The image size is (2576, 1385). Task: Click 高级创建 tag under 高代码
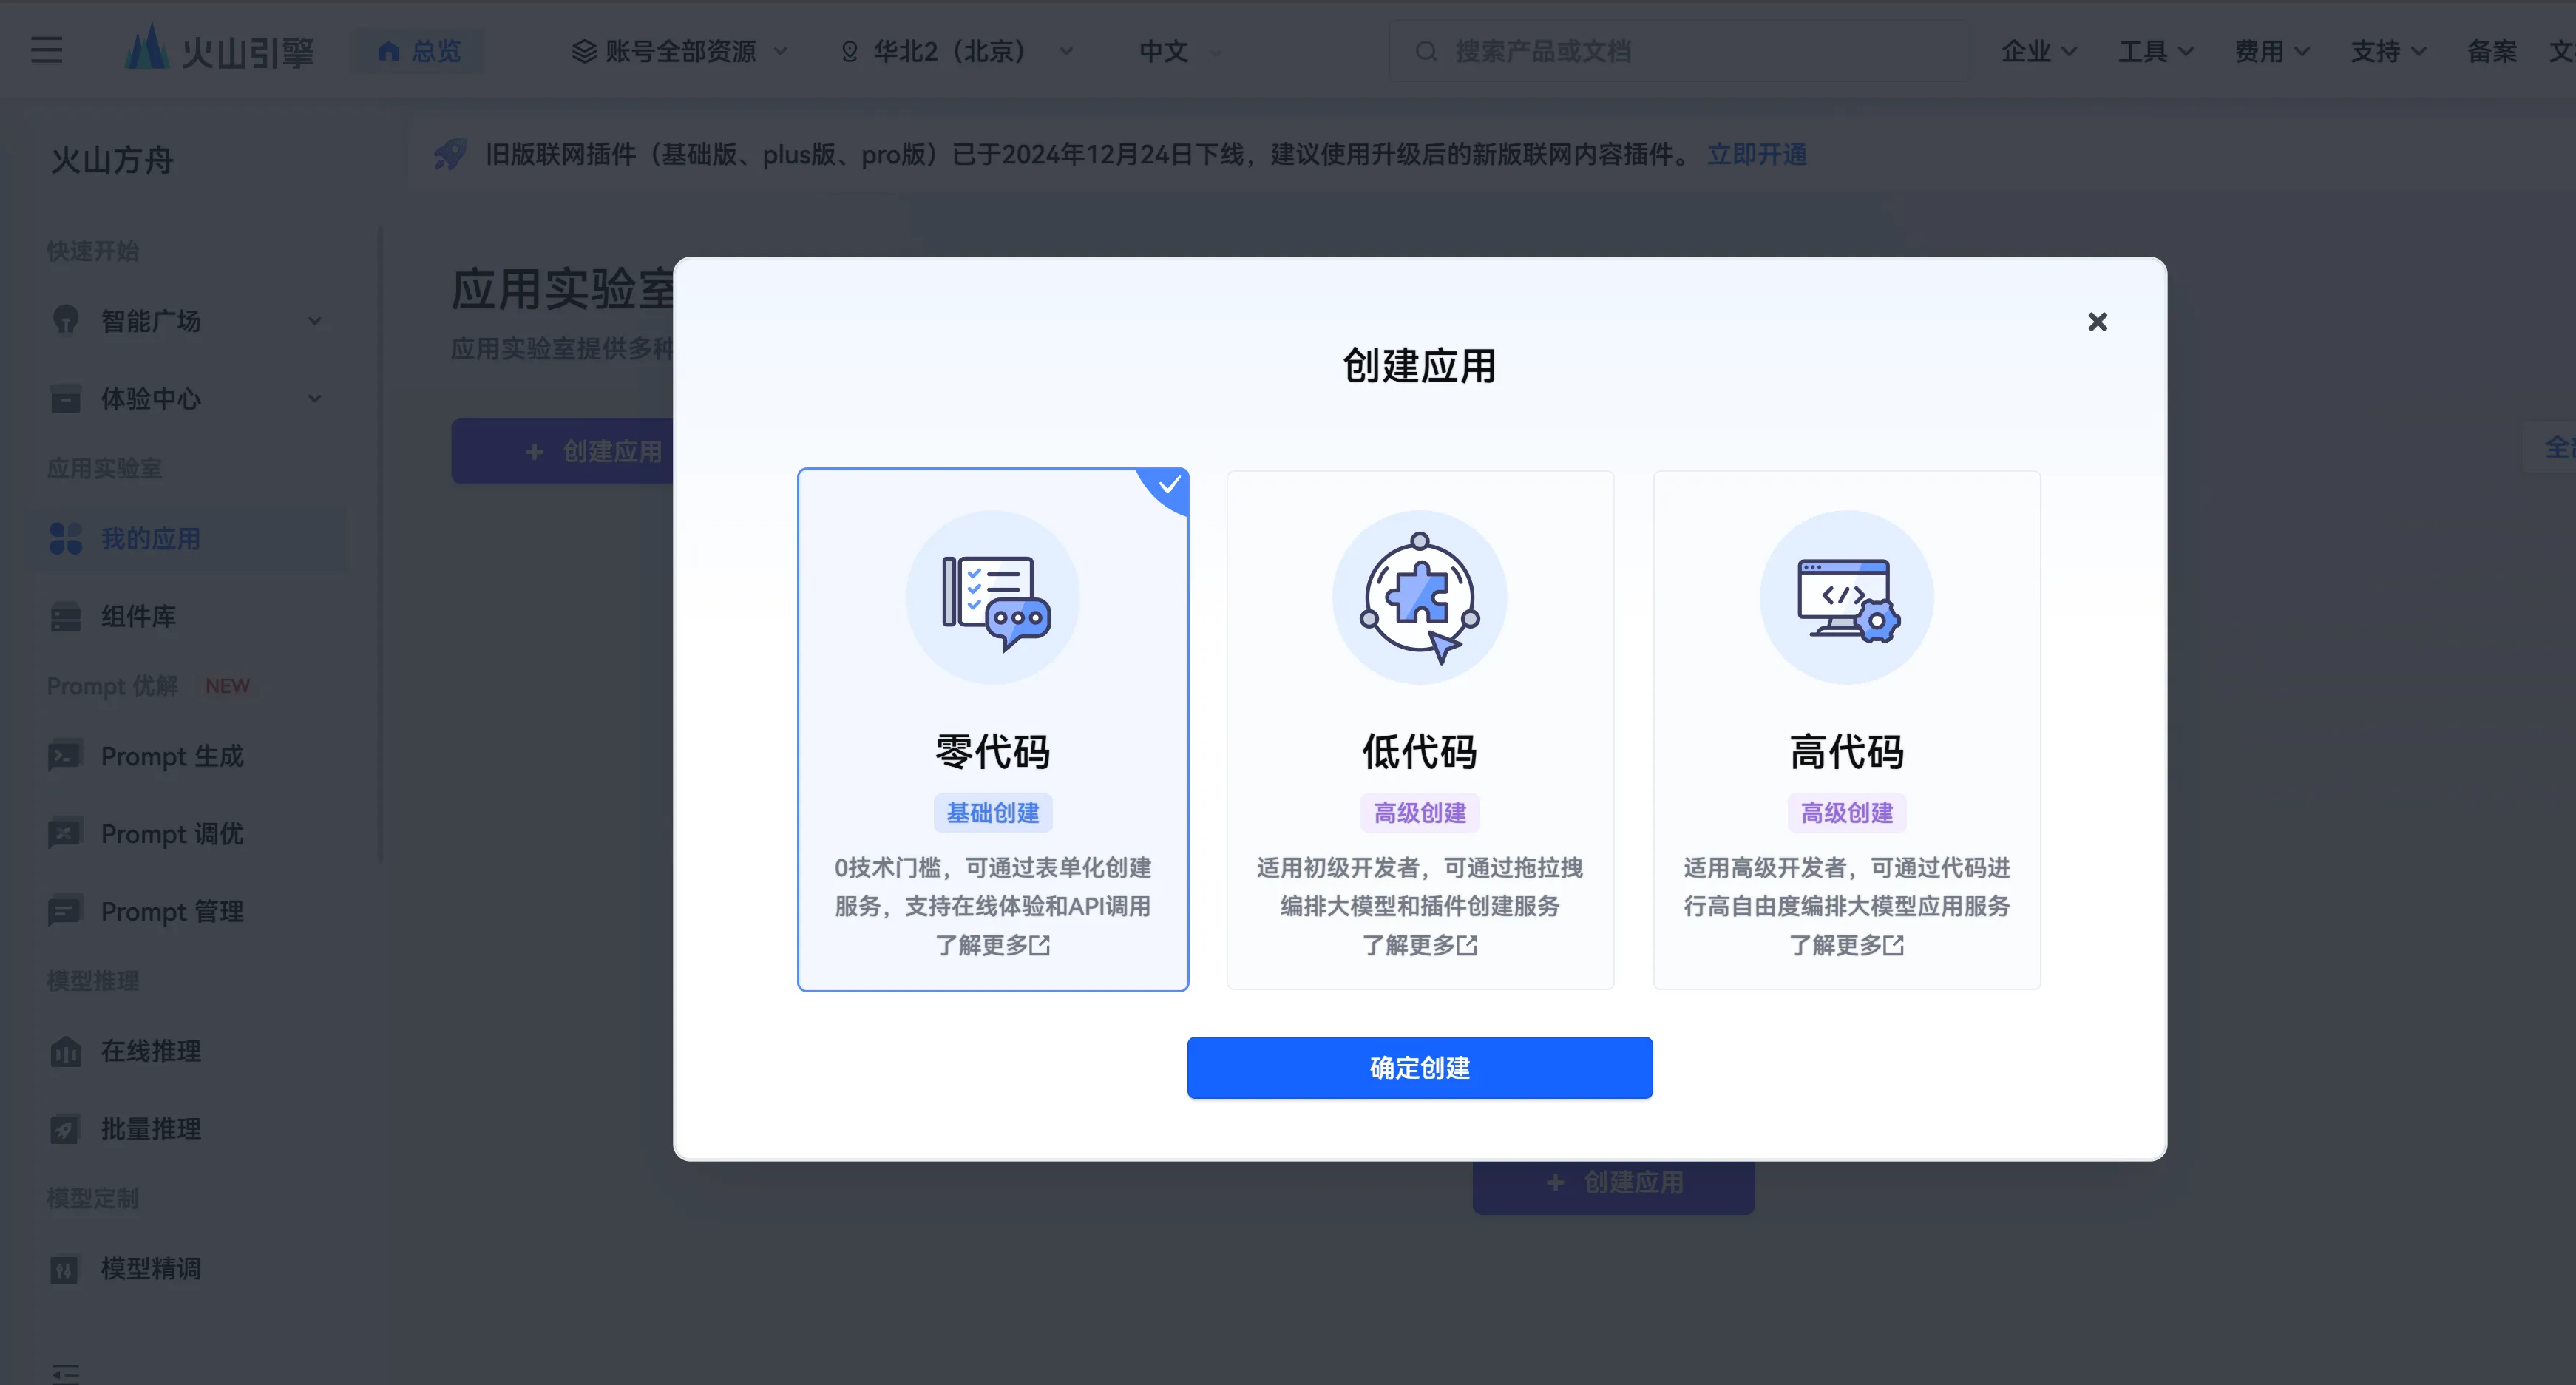coord(1847,813)
